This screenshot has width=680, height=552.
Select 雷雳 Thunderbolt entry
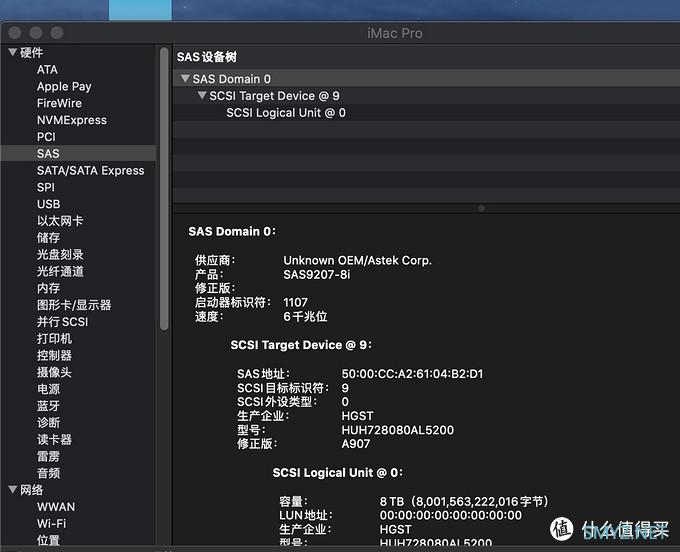pos(49,456)
